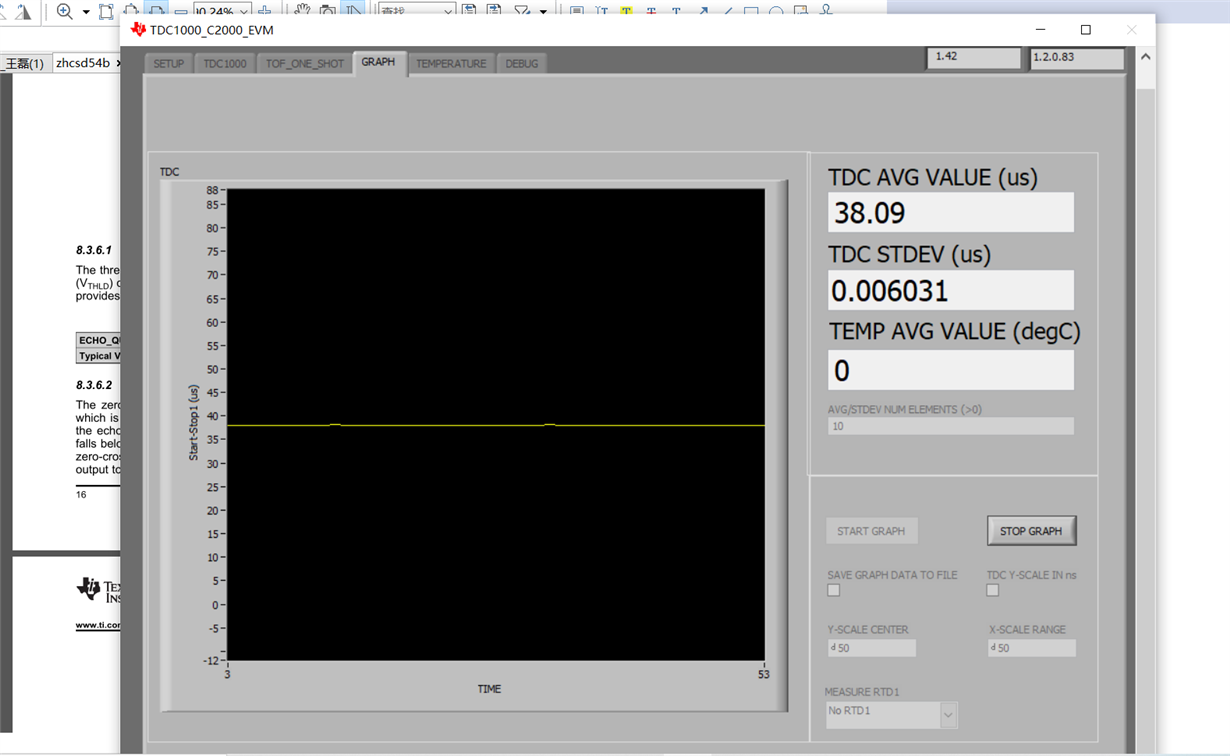Click the flip icon at toolbar's left end
Viewport: 1230px width, 756px height.
[23, 11]
